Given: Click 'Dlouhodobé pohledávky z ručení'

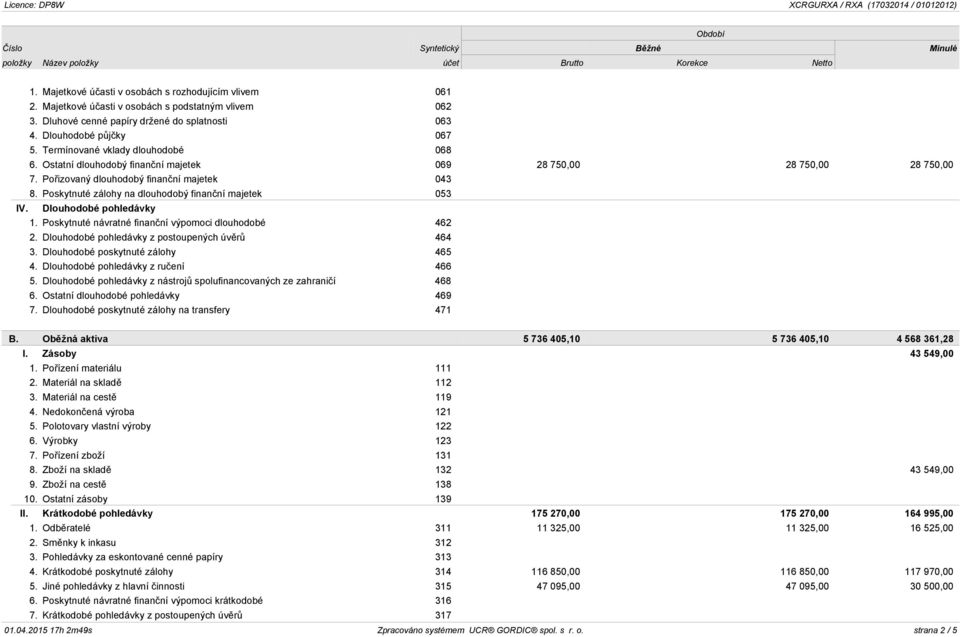Looking at the screenshot, I should [x=113, y=266].
